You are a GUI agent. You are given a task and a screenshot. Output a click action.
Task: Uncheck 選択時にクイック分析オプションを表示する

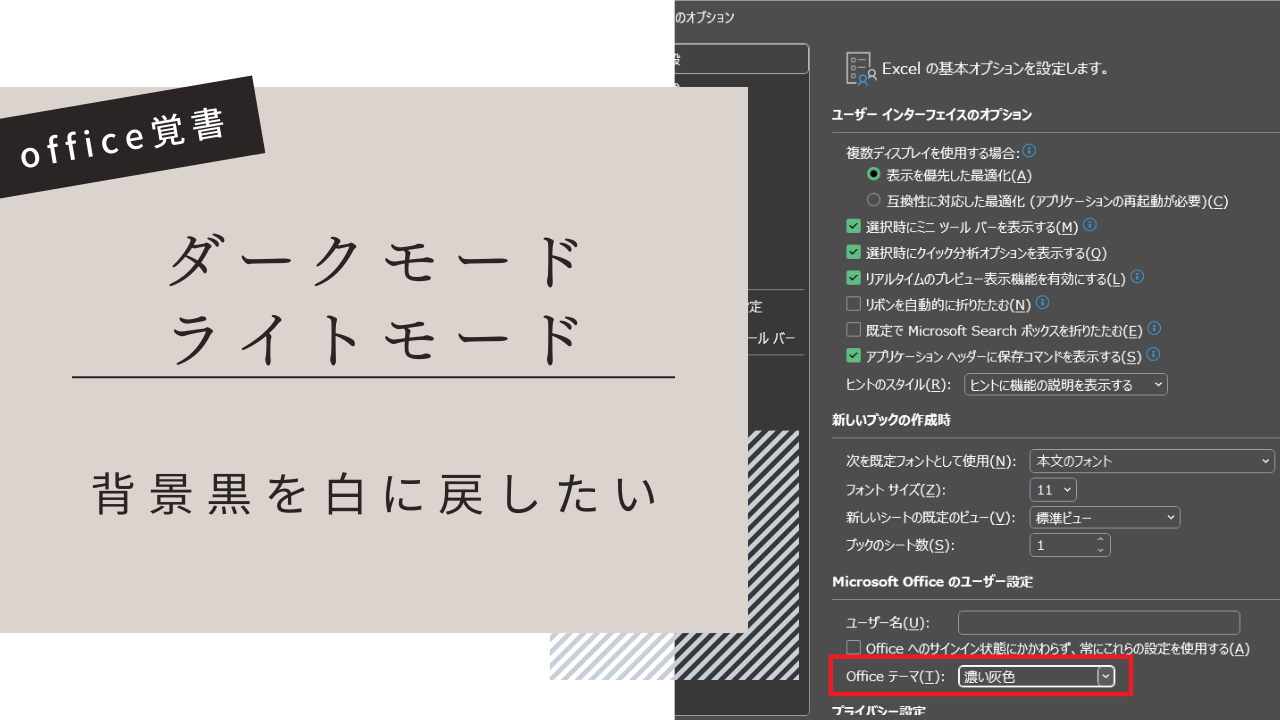click(854, 253)
